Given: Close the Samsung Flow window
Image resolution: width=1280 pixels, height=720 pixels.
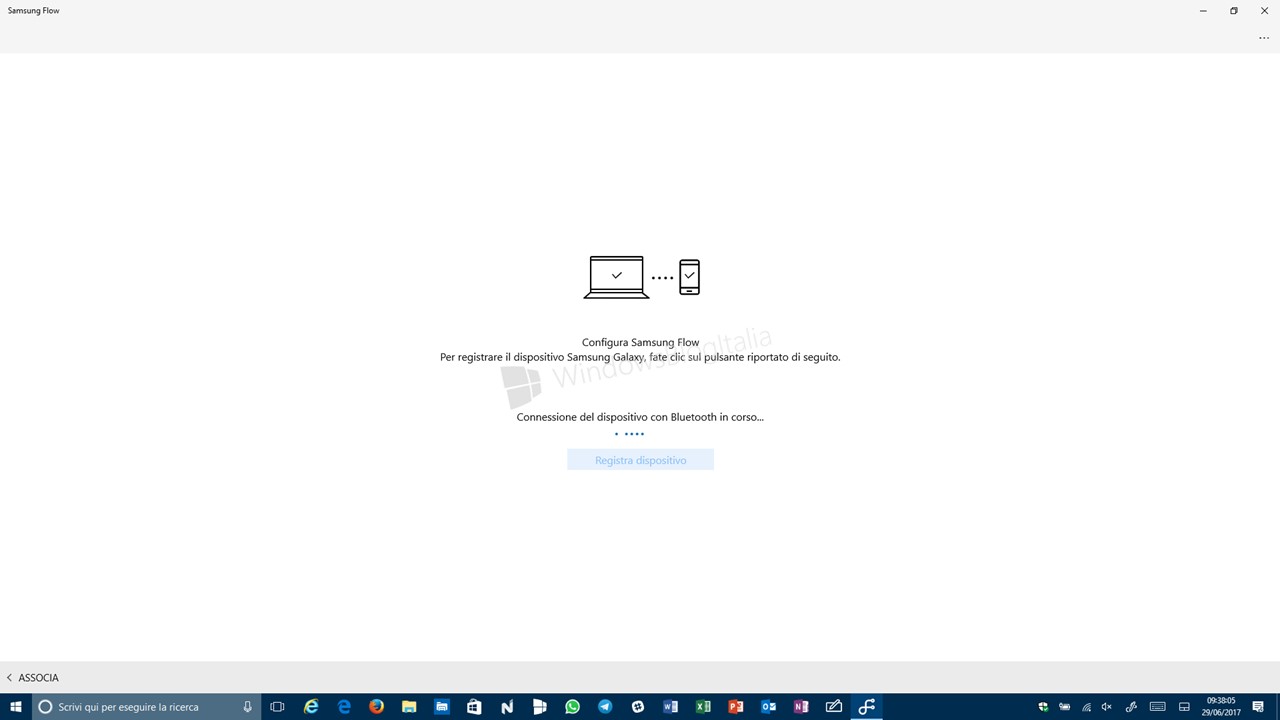Looking at the screenshot, I should [1264, 10].
